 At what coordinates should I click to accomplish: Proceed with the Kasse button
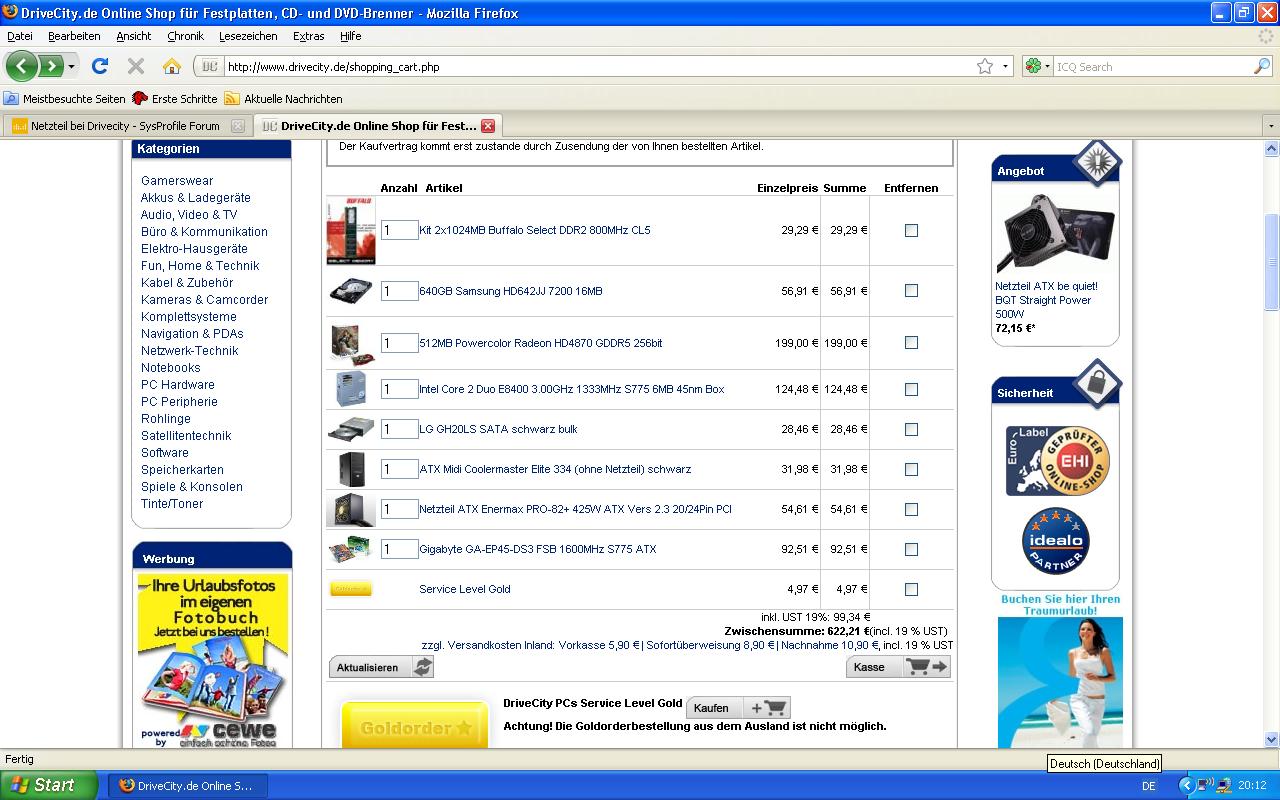[x=898, y=667]
